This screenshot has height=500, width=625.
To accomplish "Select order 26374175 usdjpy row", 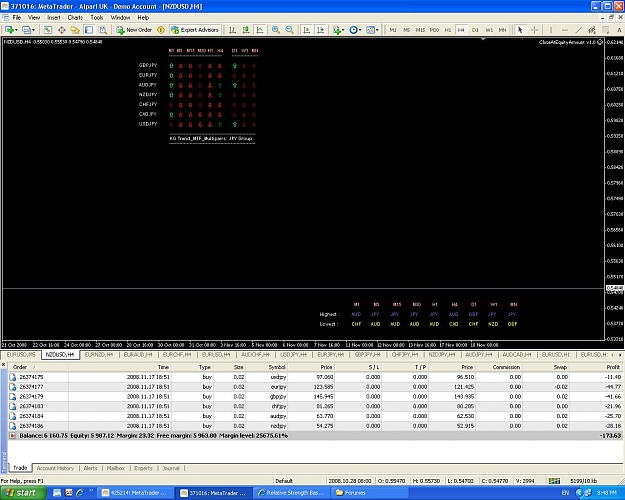I will 315,377.
